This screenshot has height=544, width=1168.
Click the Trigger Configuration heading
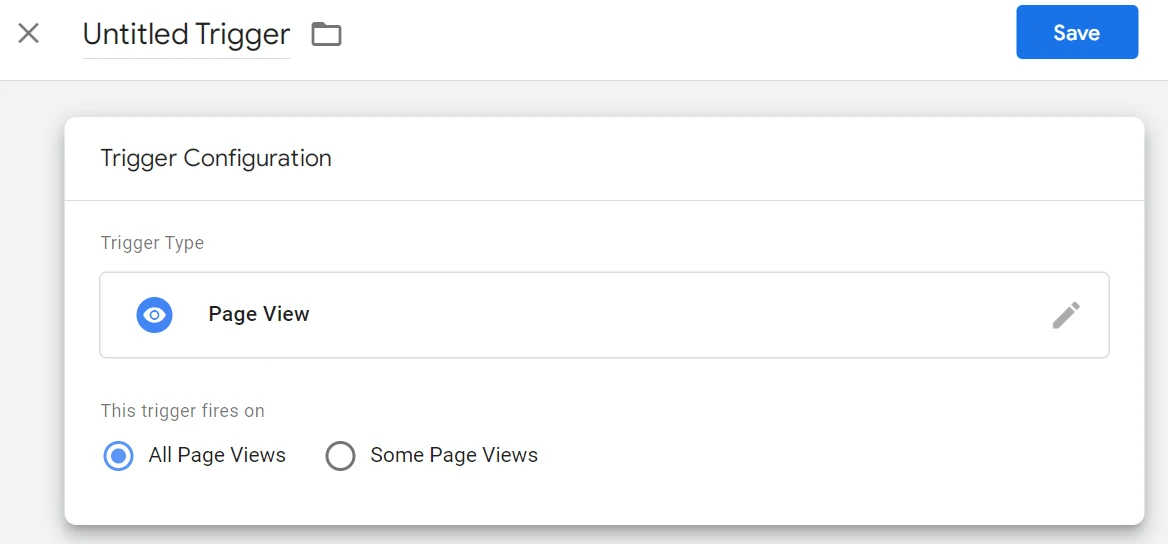[216, 158]
